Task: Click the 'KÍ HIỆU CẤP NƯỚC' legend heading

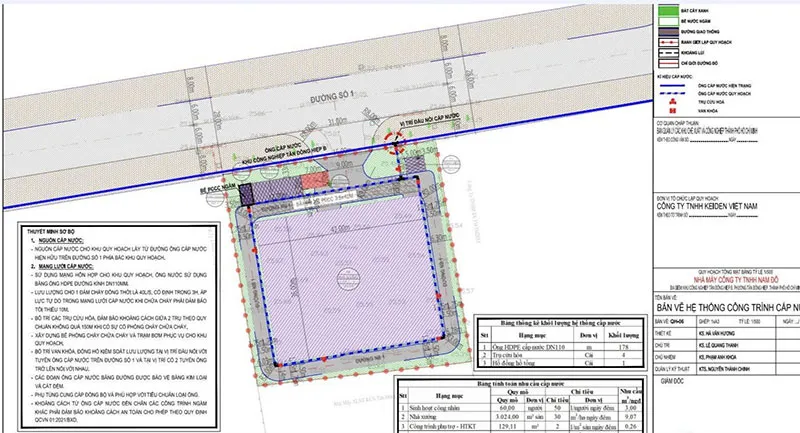Action: (674, 77)
